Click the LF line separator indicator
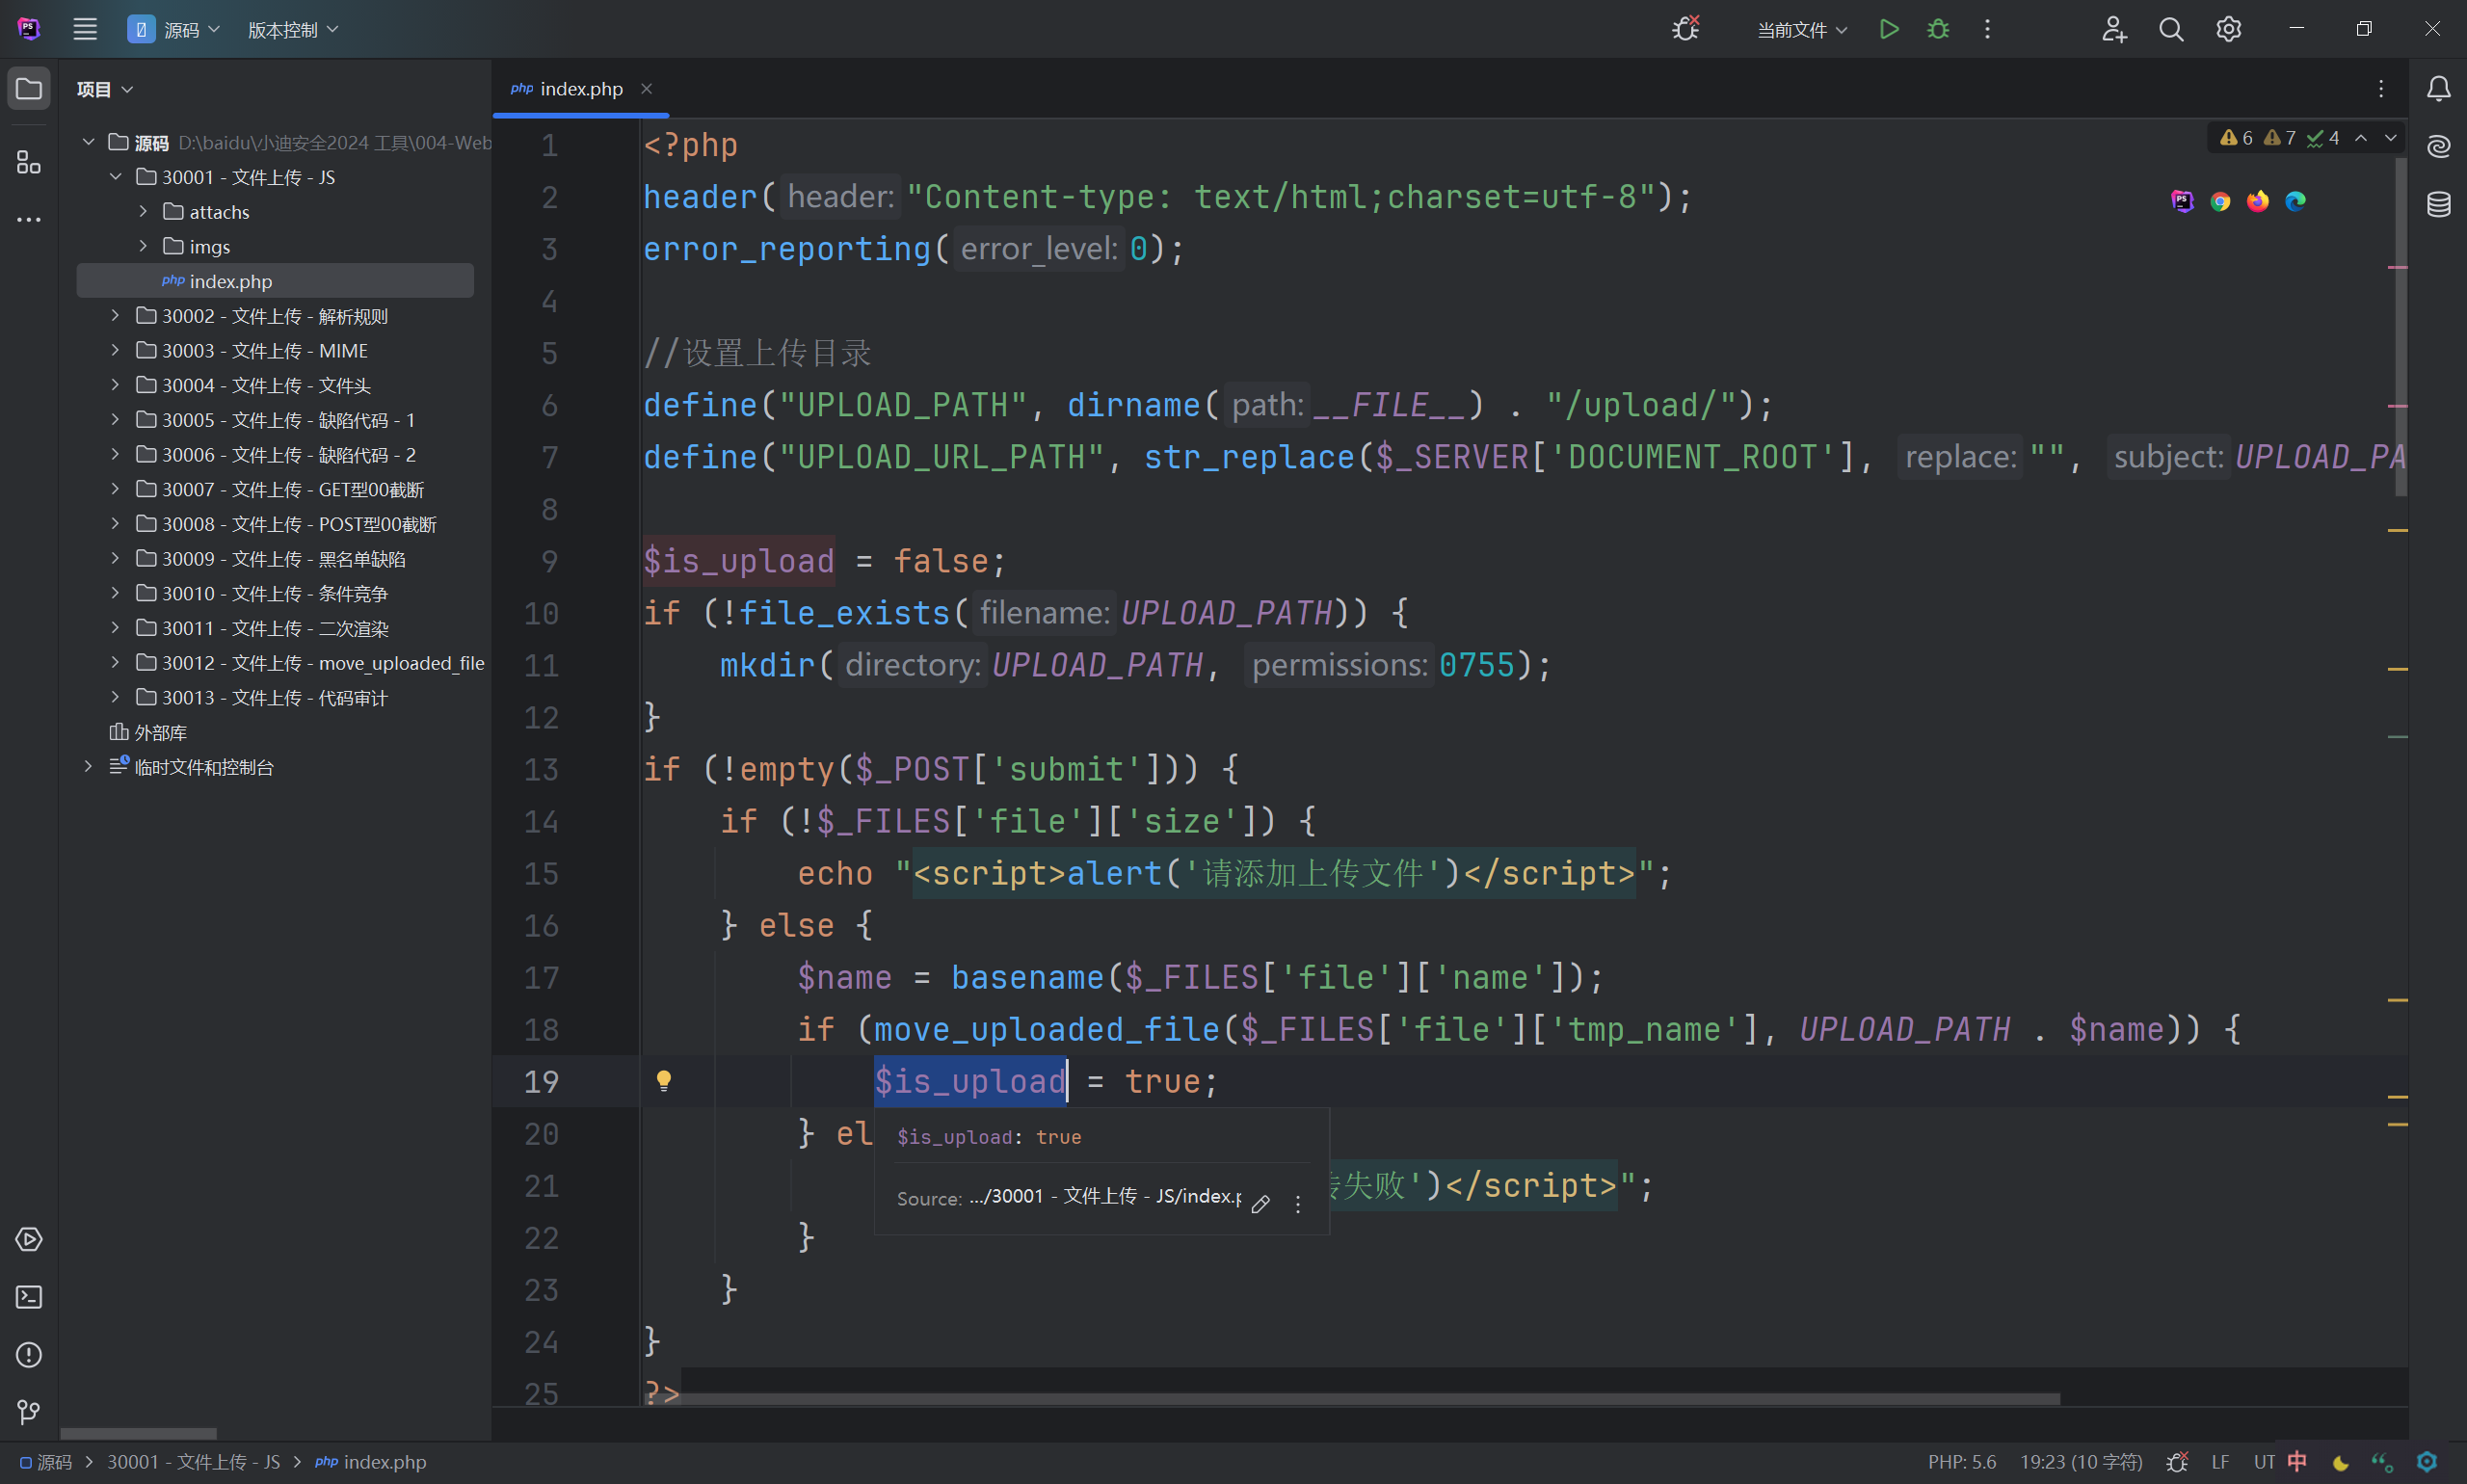This screenshot has width=2467, height=1484. [x=2219, y=1461]
